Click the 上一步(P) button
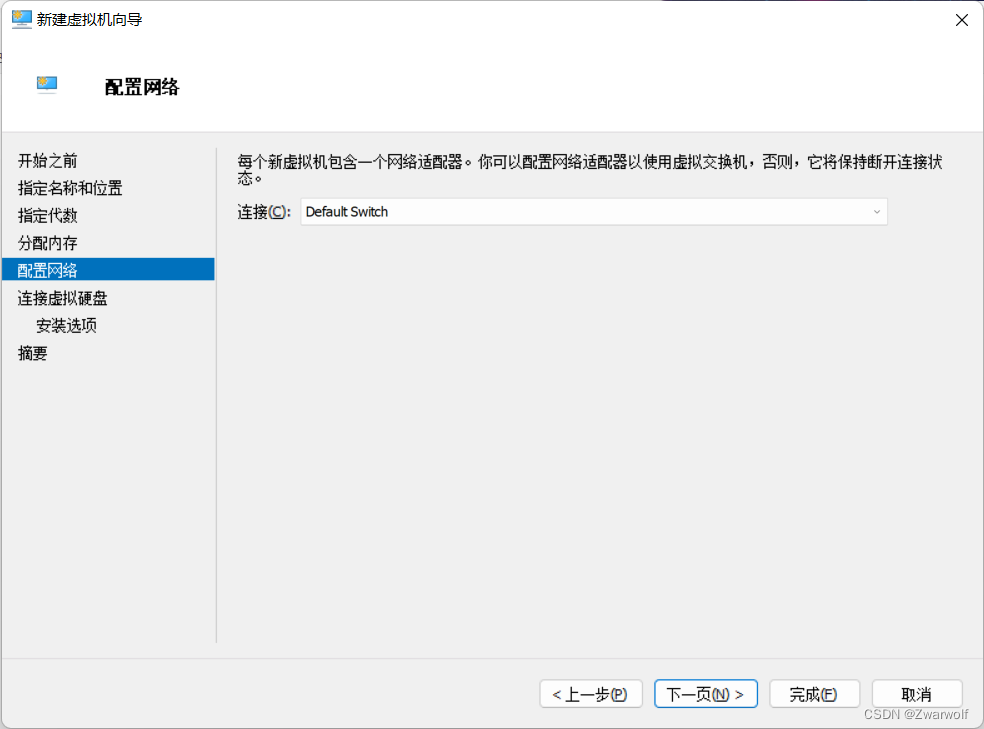 [x=591, y=694]
